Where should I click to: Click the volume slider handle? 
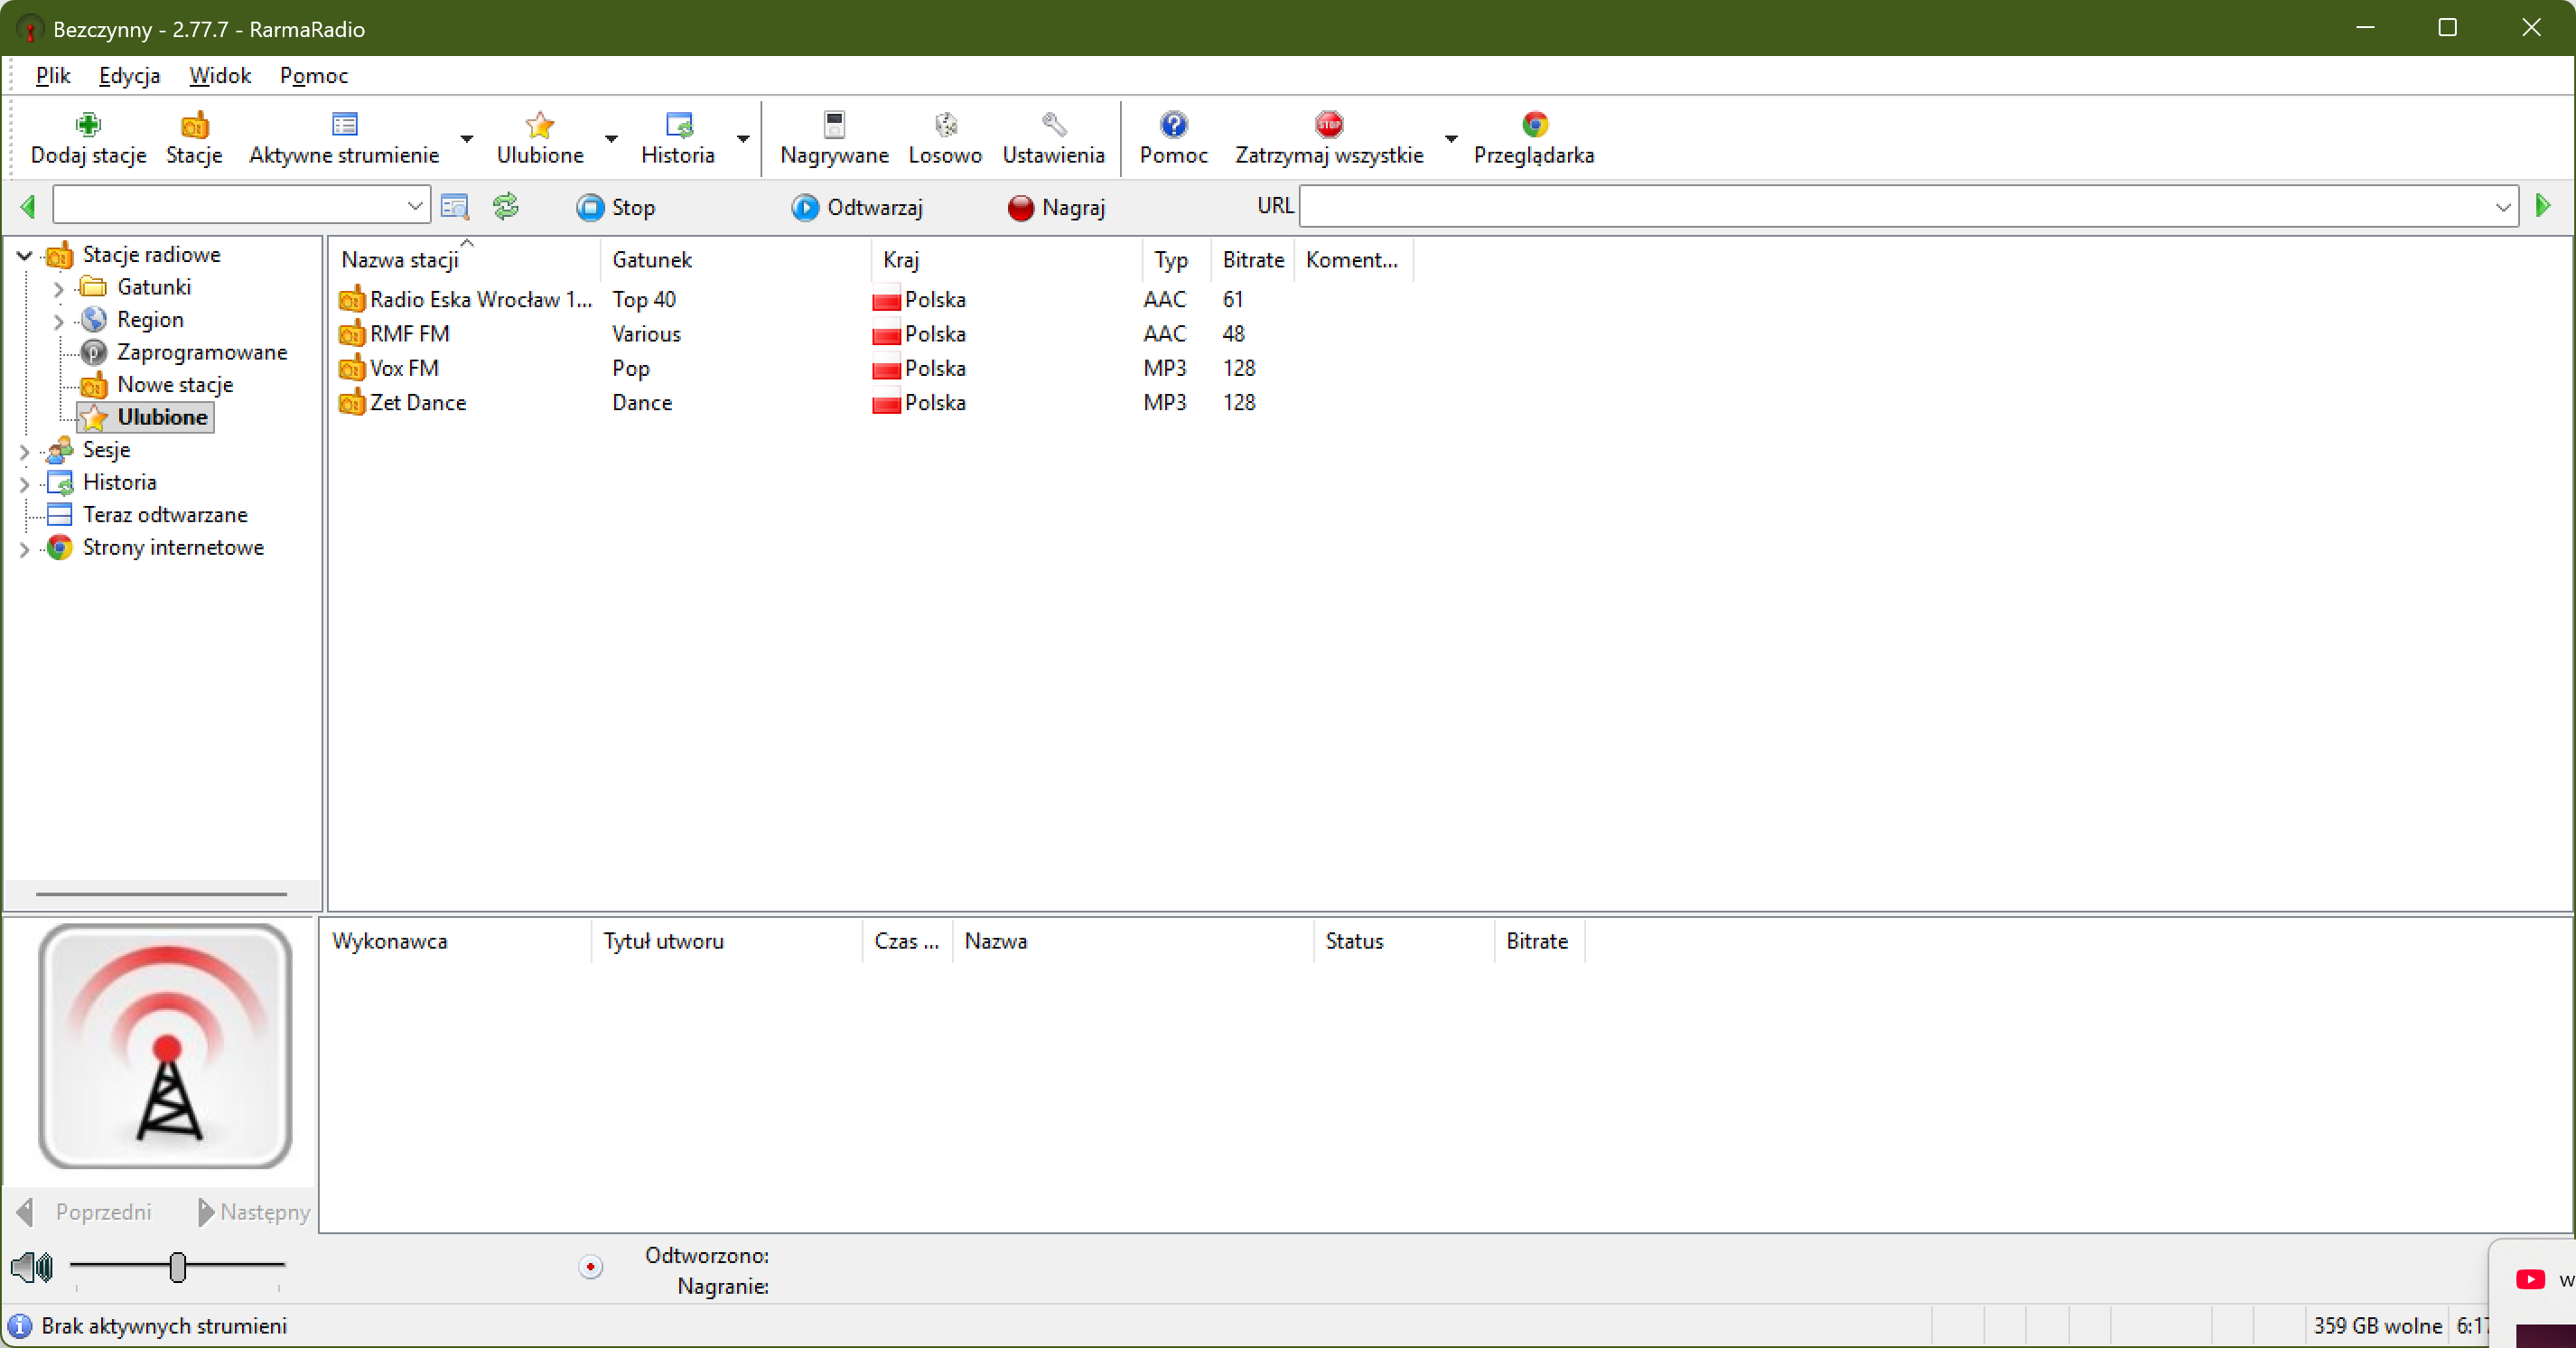[x=178, y=1267]
